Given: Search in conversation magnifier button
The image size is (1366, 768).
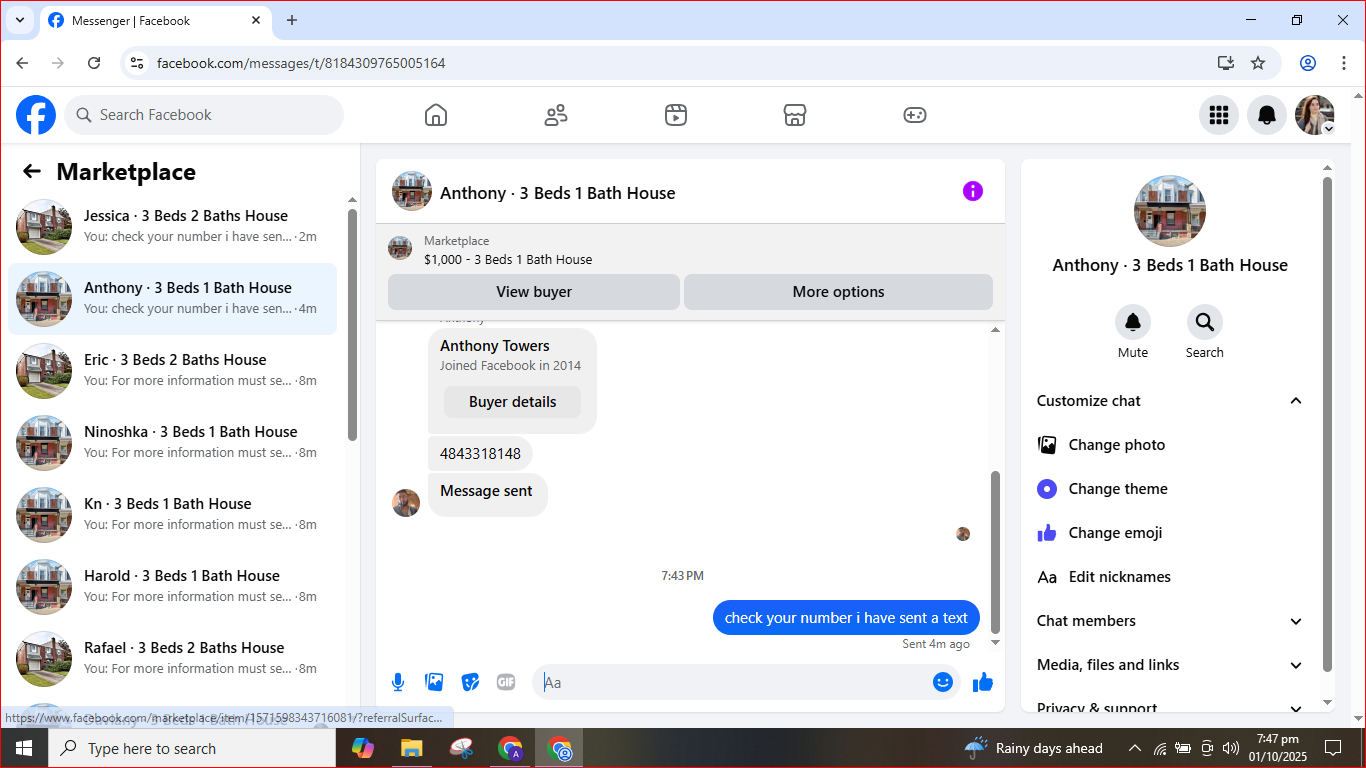Looking at the screenshot, I should [x=1205, y=322].
